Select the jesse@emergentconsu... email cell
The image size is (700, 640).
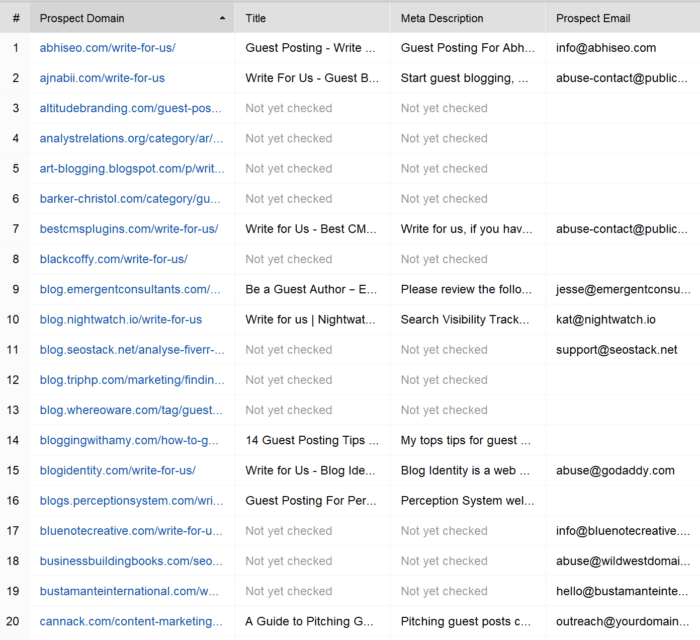coord(623,289)
